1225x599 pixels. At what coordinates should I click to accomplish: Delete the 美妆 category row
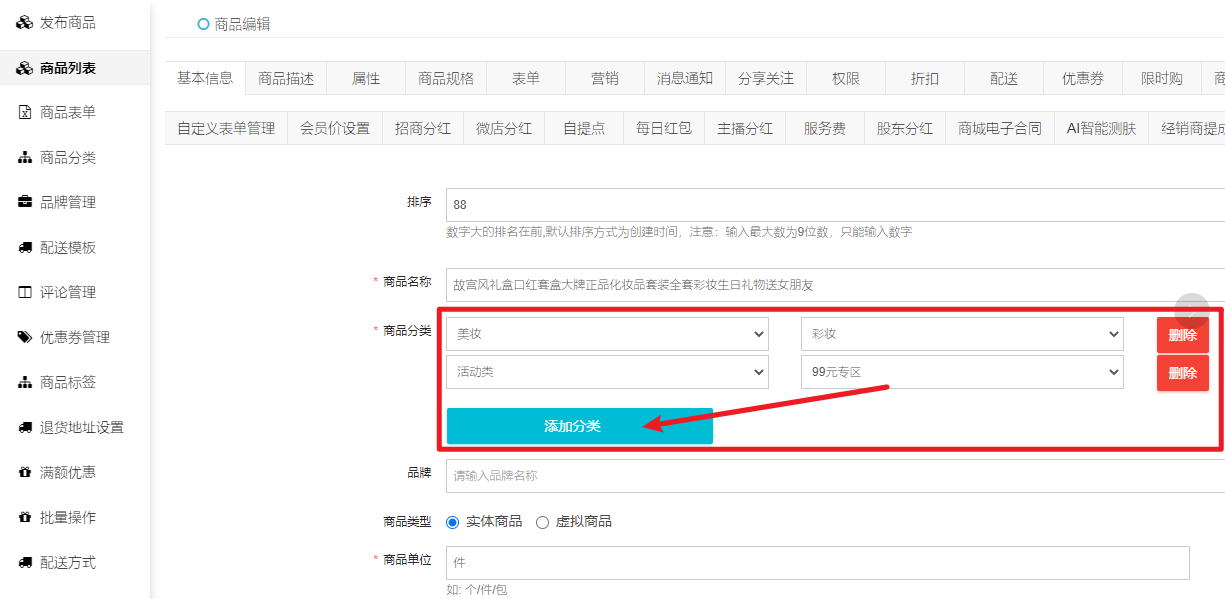tap(1183, 335)
